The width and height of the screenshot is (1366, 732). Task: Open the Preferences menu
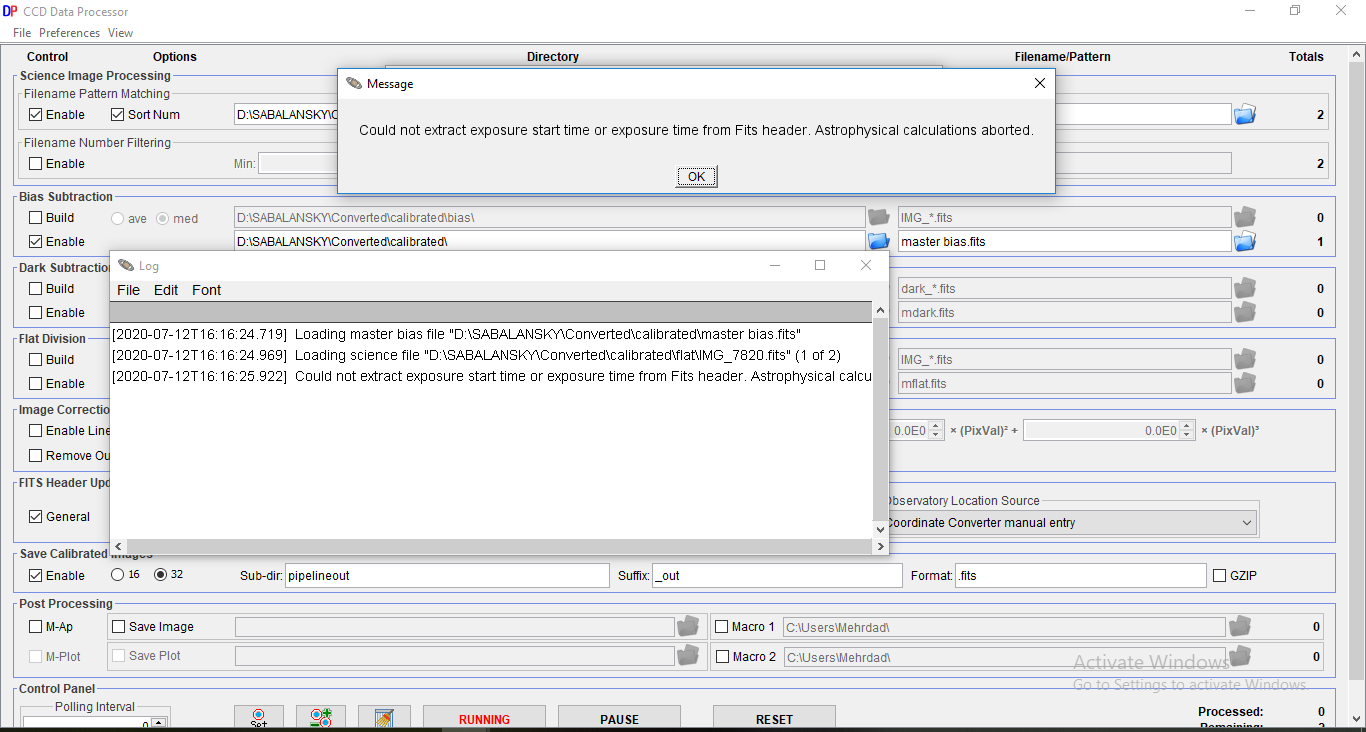point(69,33)
